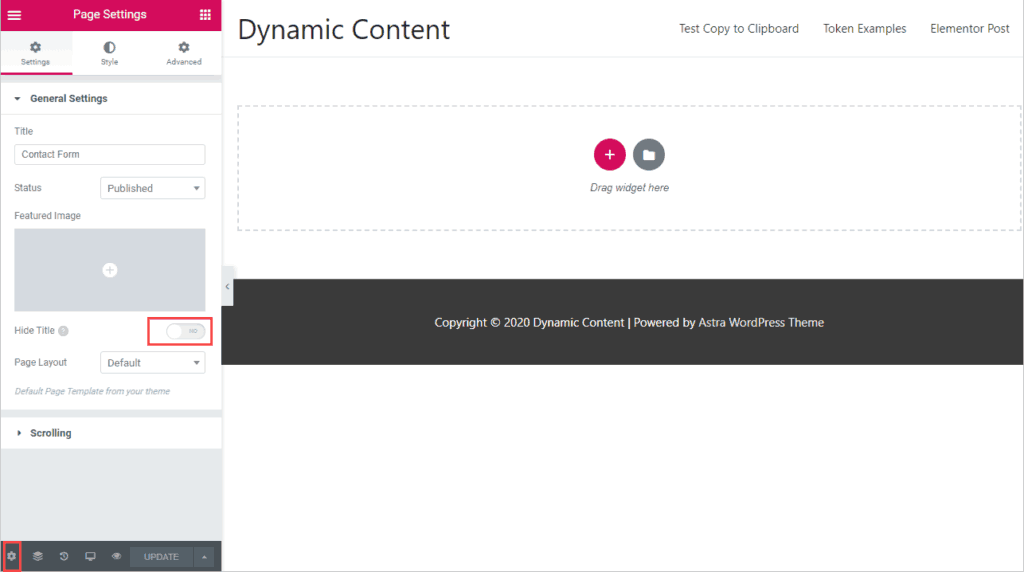
Task: Open the Status dropdown
Action: pos(153,188)
